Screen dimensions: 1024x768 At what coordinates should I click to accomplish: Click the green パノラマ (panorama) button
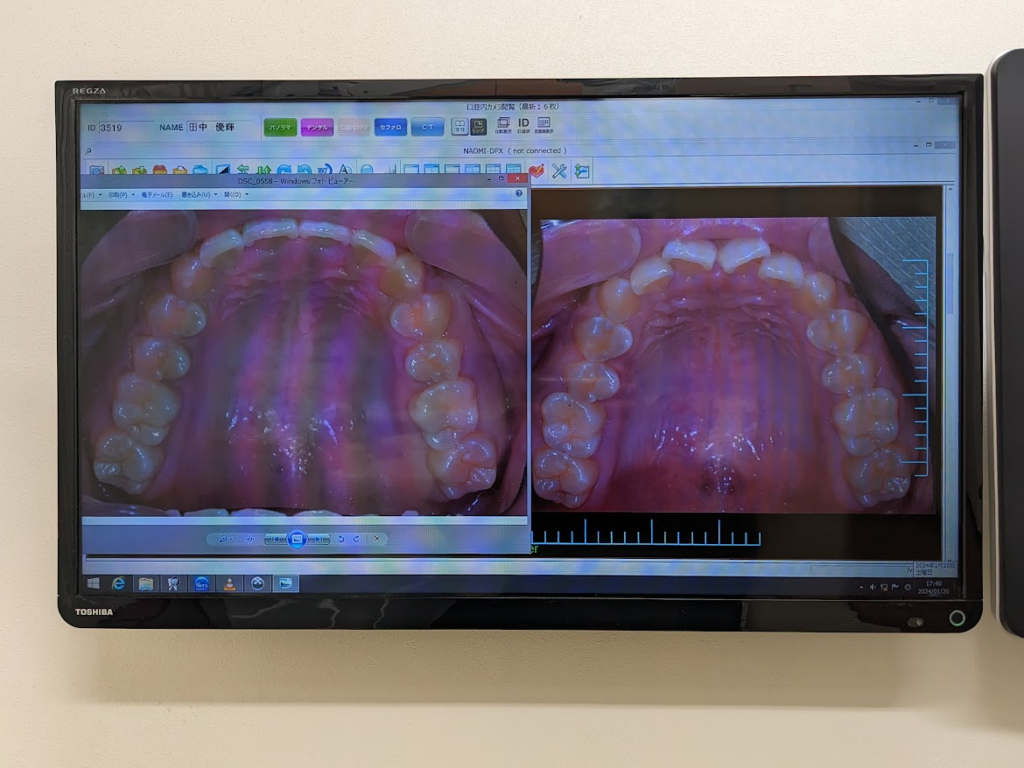280,127
